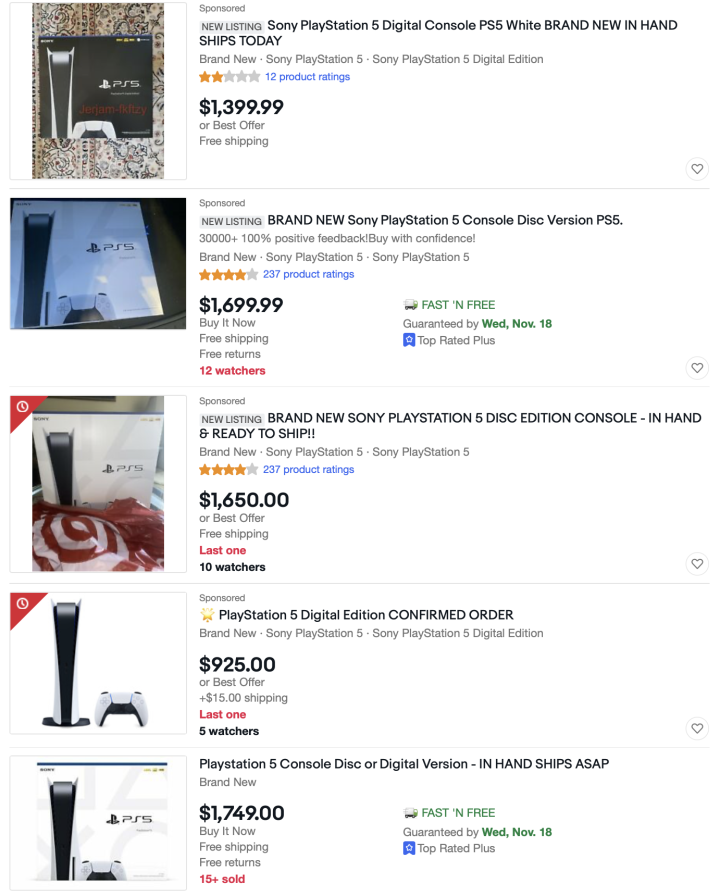Open 'Playstation 5 Console Disc or Digital Version' listing
This screenshot has height=896, width=720.
(404, 764)
